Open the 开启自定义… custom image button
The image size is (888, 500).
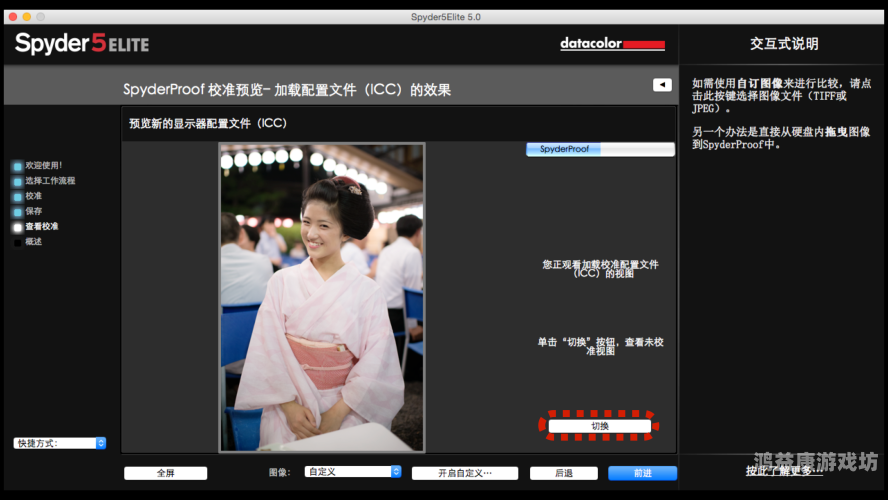[x=464, y=473]
